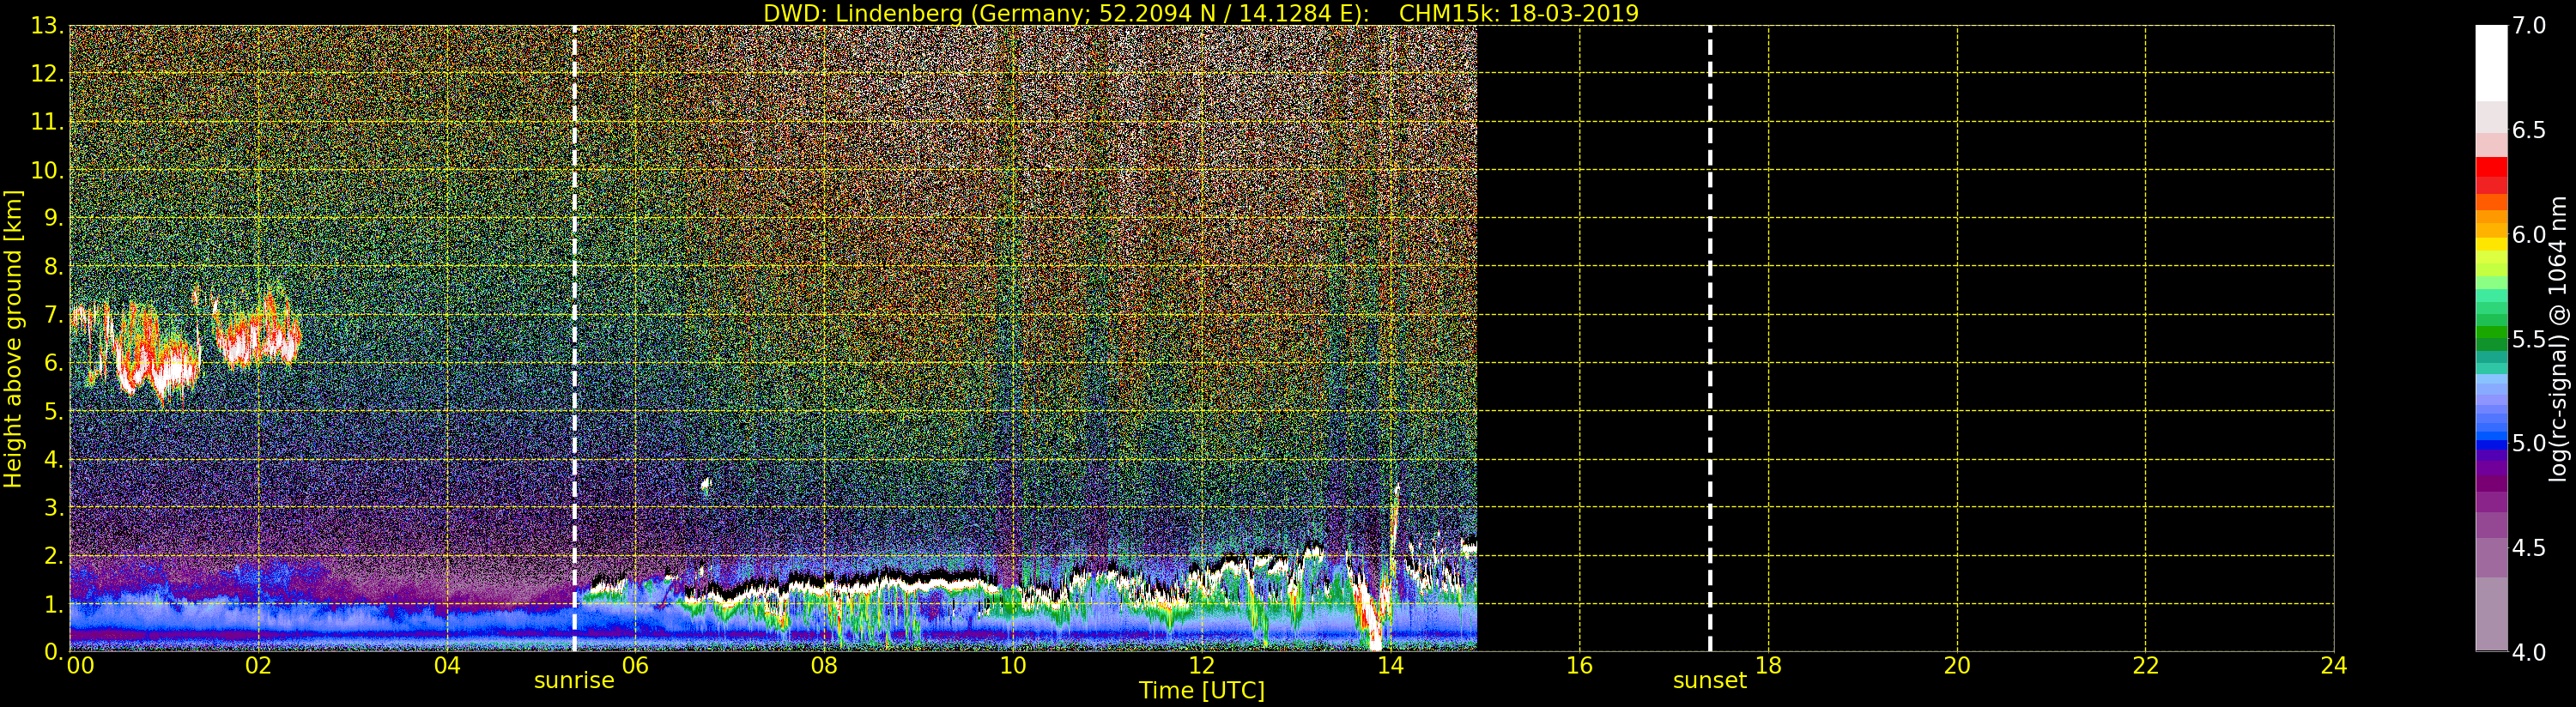Click the 'Time [UTC]' axis label

coord(1201,691)
